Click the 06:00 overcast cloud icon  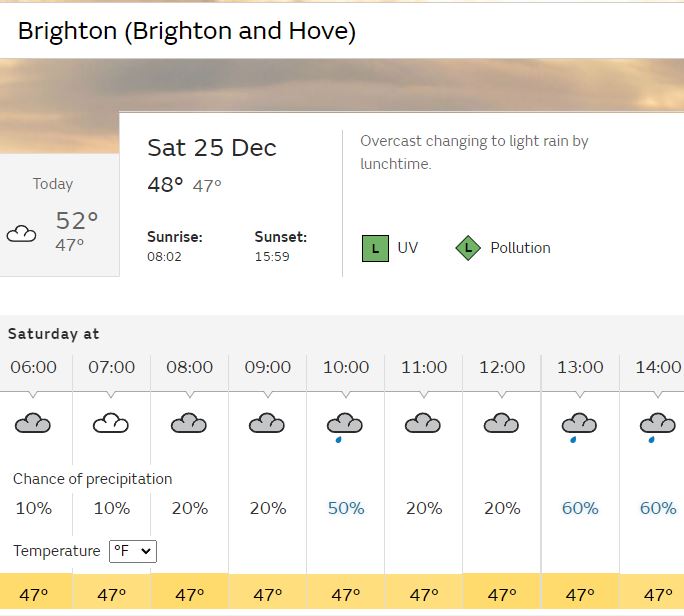(33, 423)
